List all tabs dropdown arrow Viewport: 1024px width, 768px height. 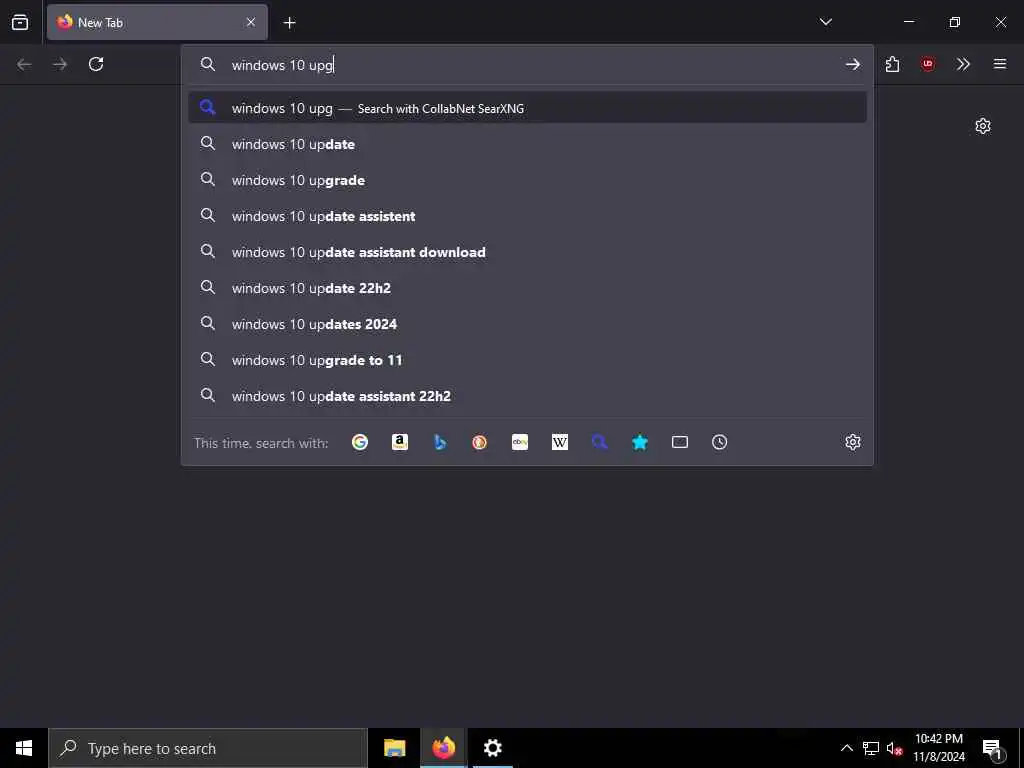point(825,22)
